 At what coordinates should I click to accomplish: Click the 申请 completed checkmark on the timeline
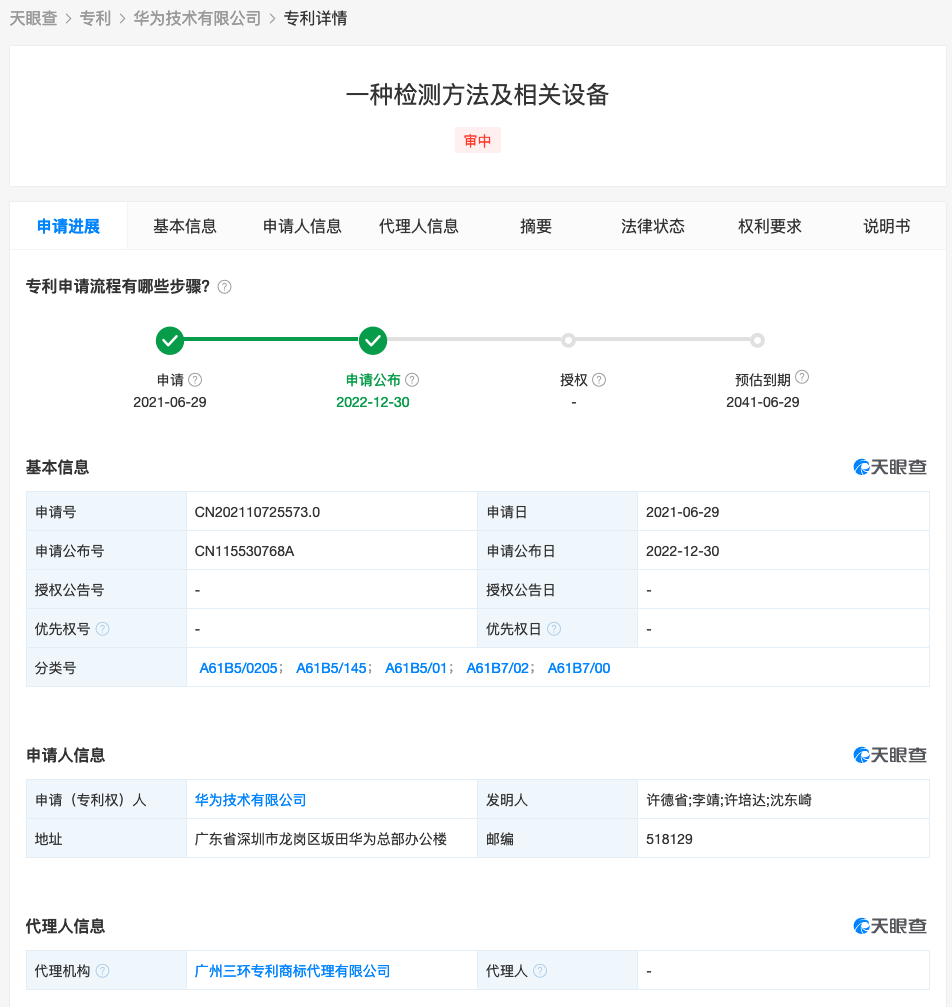pos(170,341)
